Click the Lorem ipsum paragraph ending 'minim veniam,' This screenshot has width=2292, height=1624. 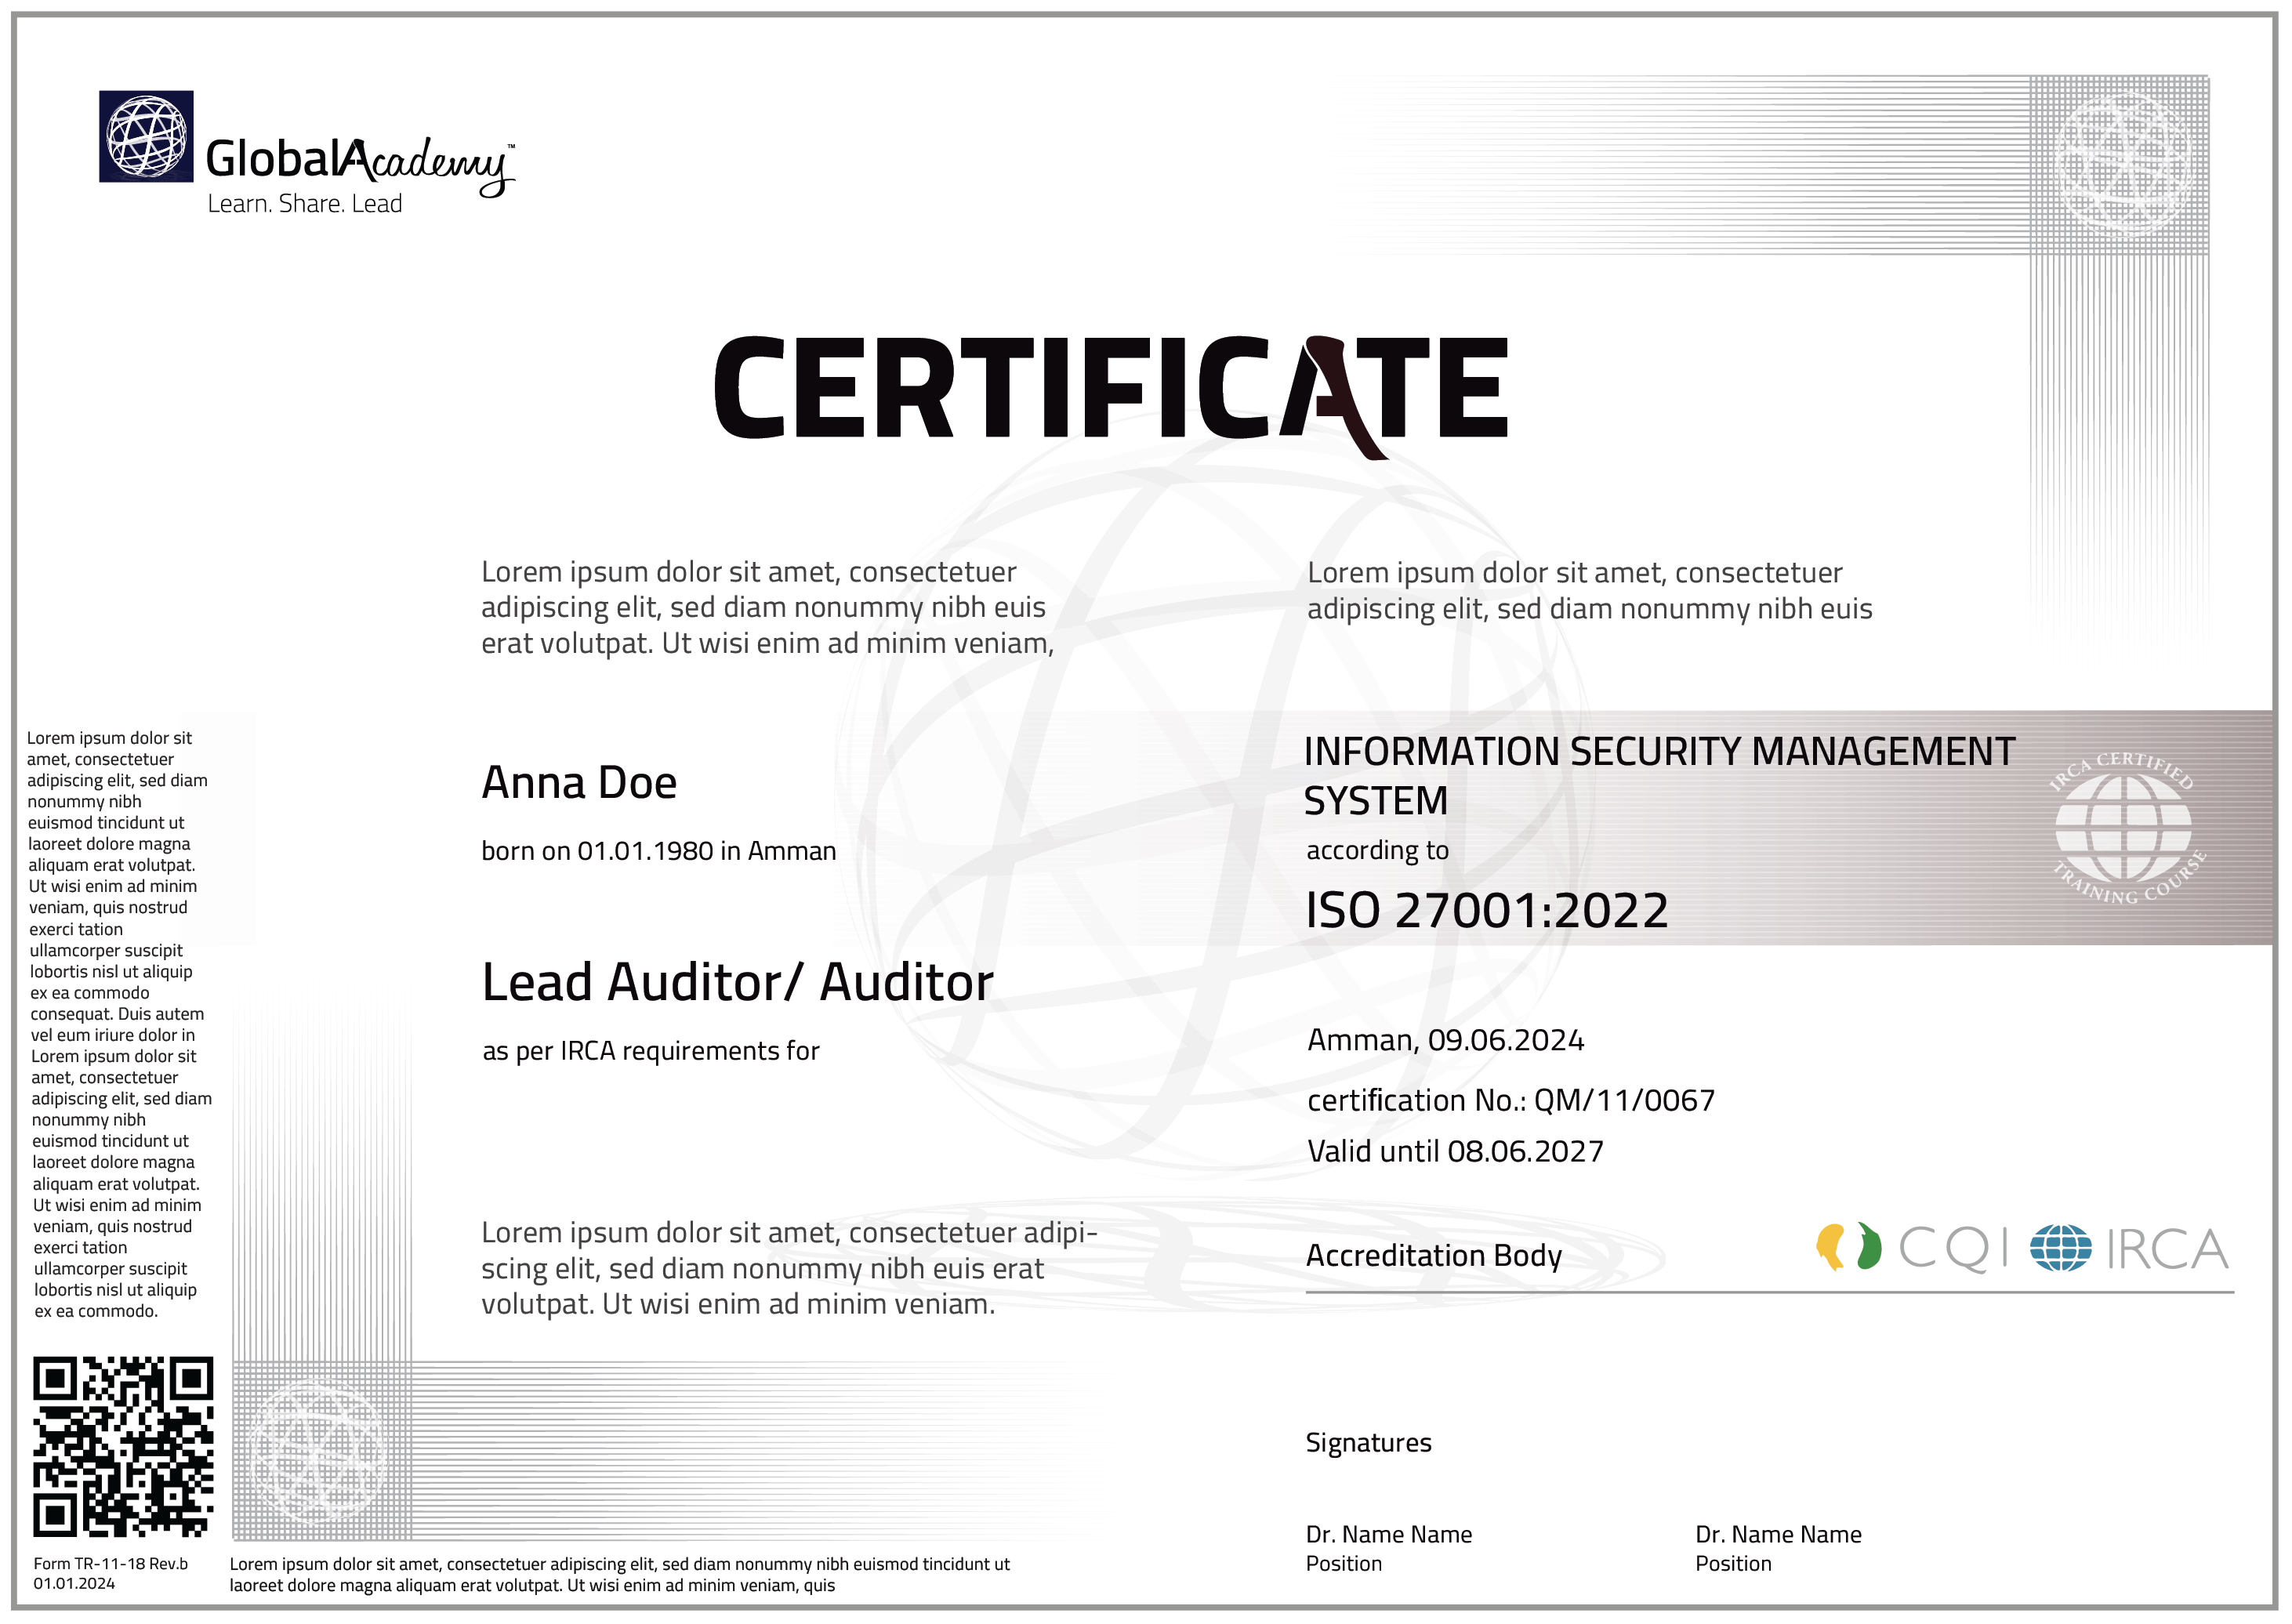pos(767,607)
